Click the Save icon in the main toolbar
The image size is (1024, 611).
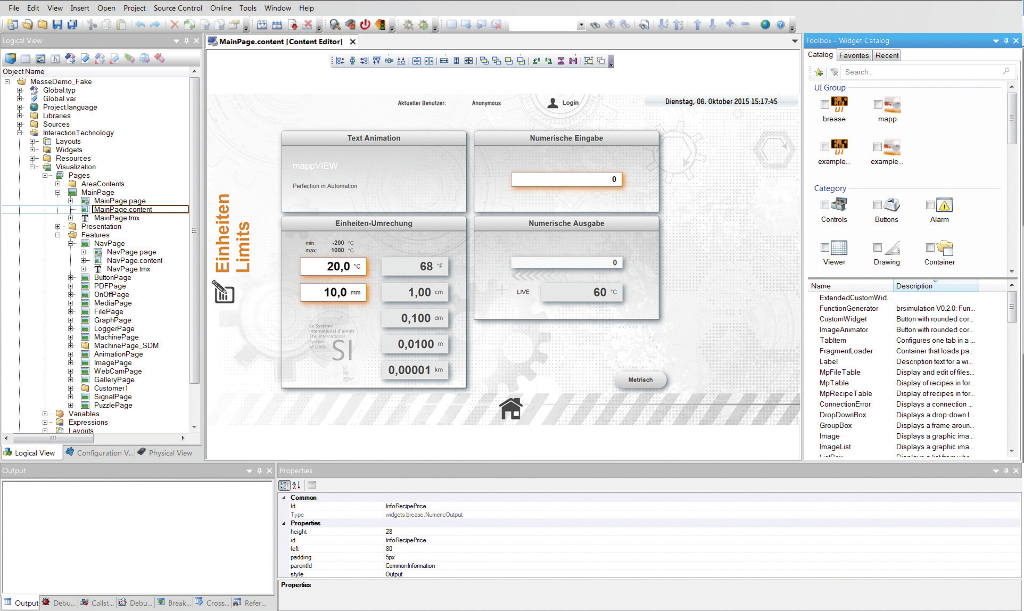tap(57, 24)
